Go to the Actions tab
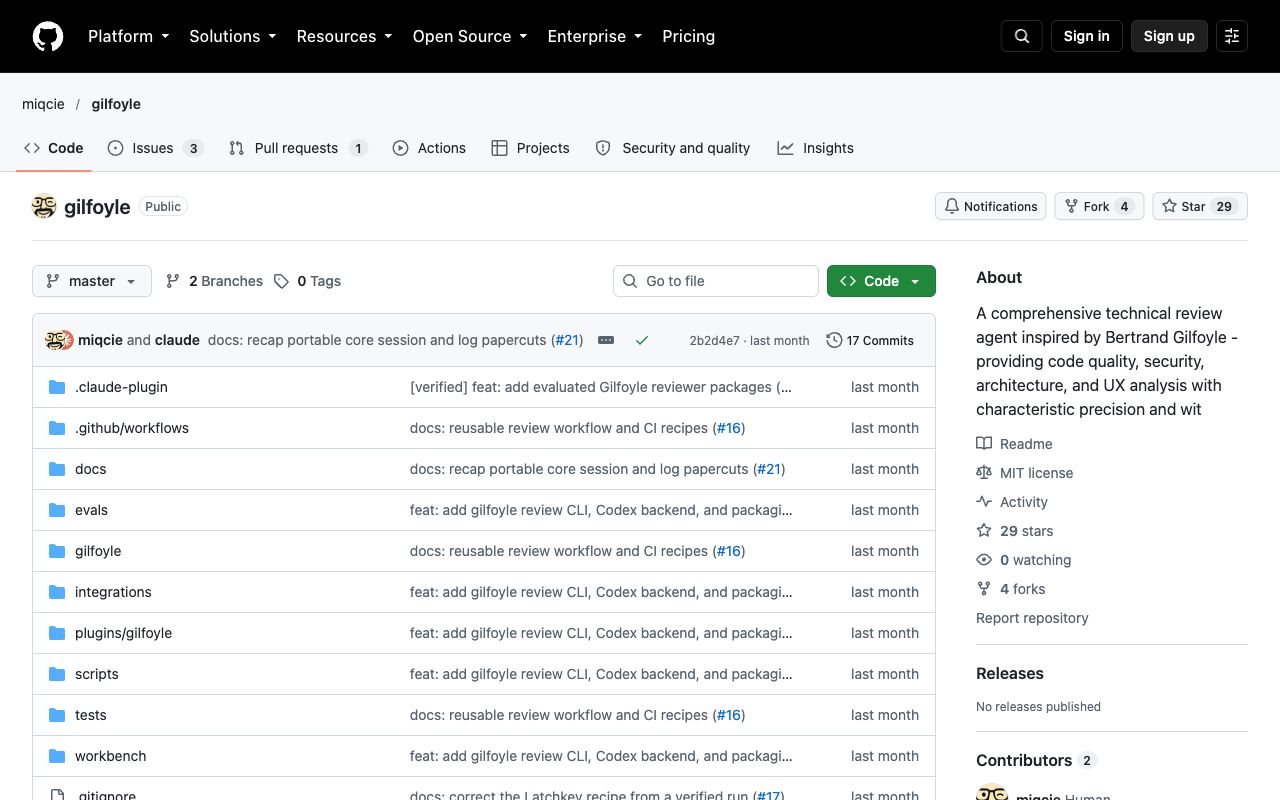 click(x=429, y=148)
